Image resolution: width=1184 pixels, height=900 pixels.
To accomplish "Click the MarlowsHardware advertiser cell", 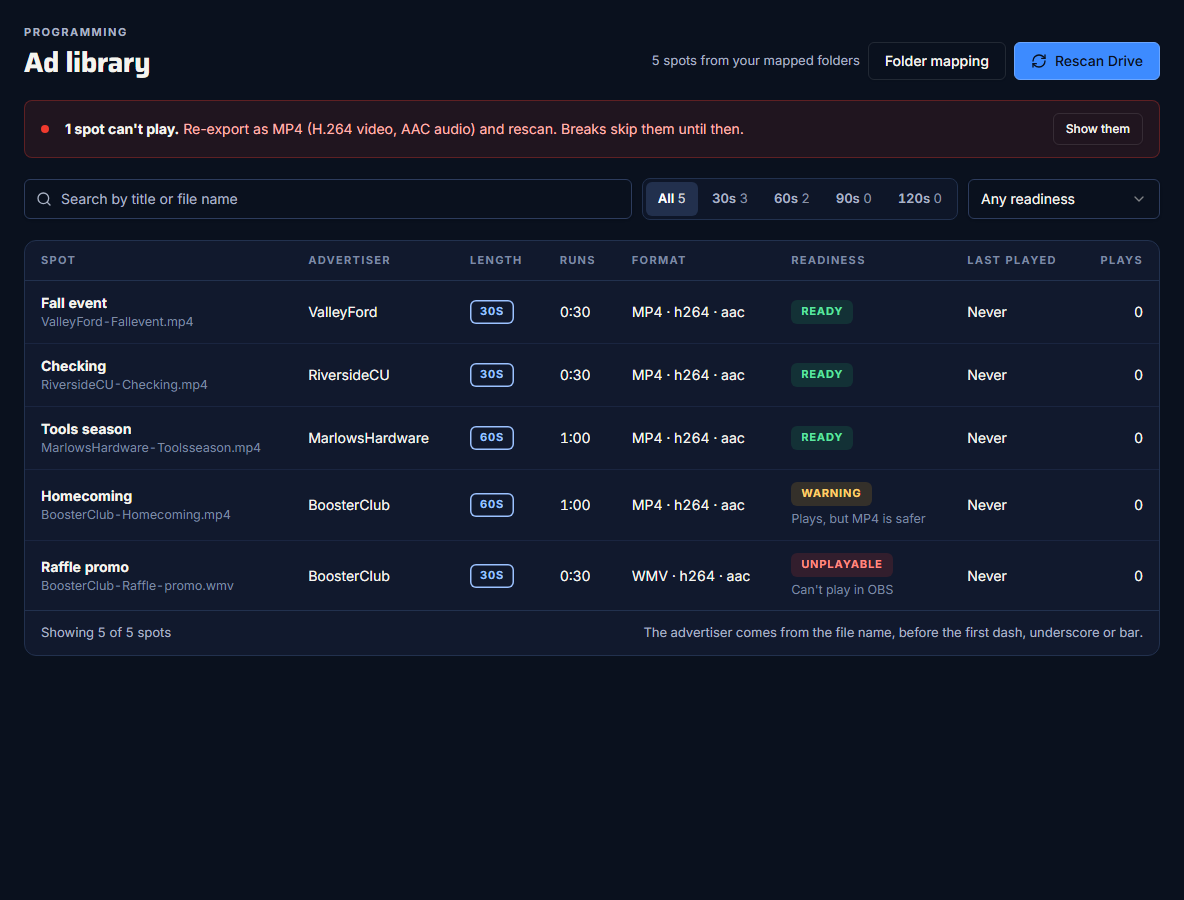I will (368, 438).
